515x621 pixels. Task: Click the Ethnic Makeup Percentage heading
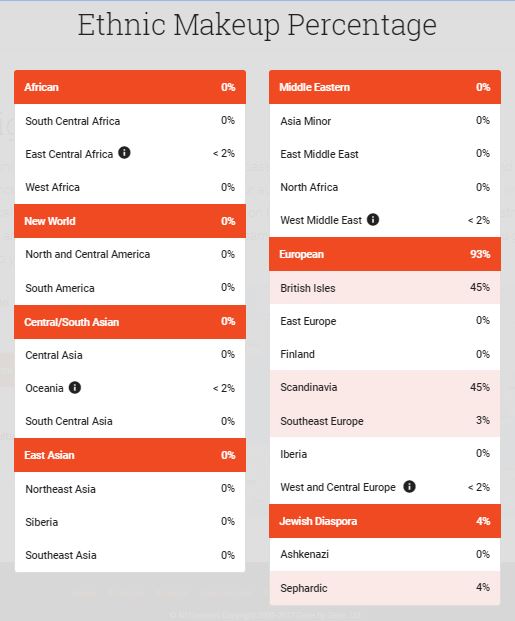257,25
